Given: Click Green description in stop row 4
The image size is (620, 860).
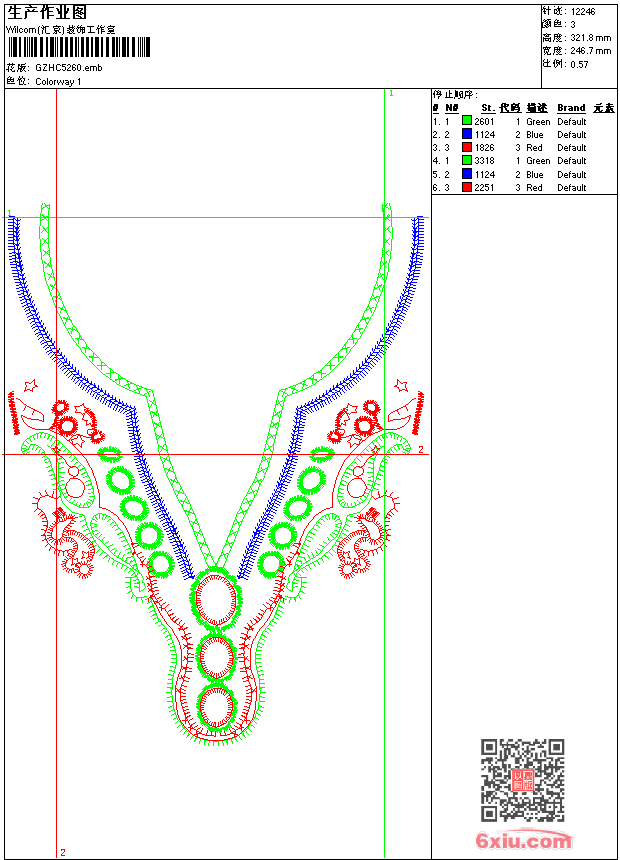Looking at the screenshot, I should pyautogui.click(x=538, y=161).
